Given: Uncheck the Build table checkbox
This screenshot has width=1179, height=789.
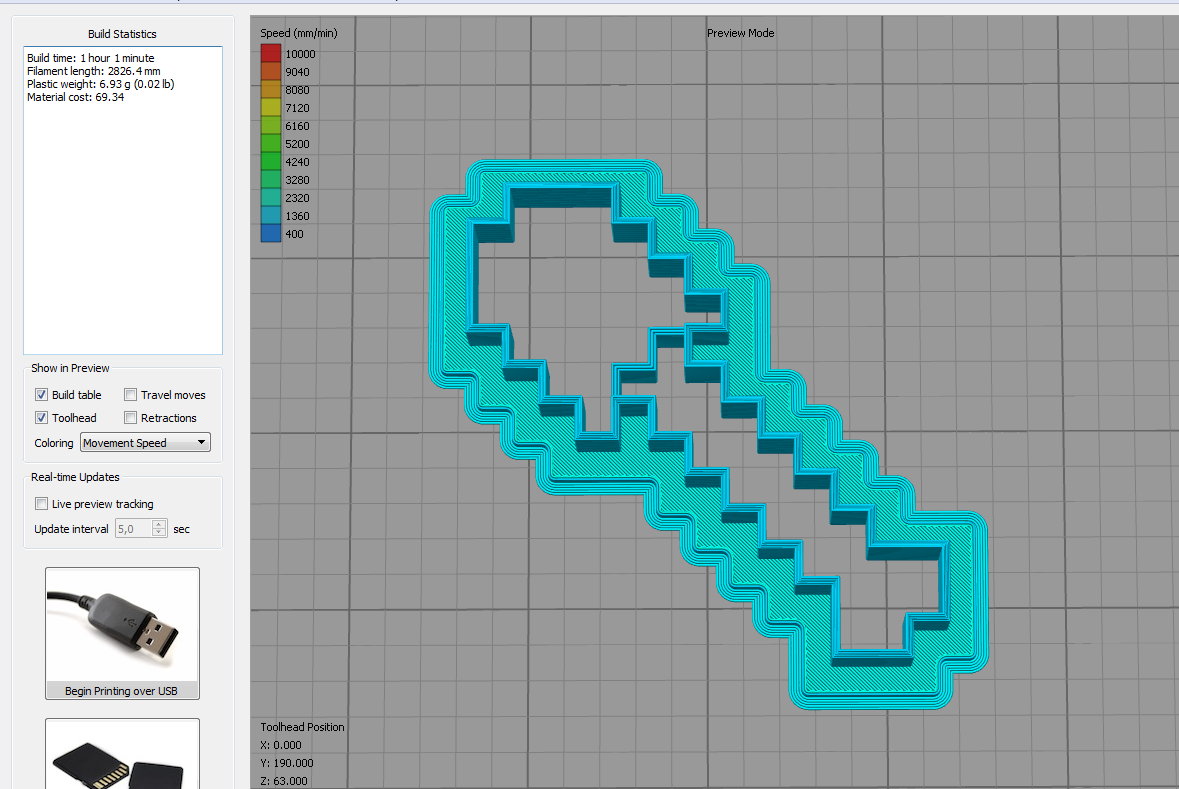Looking at the screenshot, I should click(x=41, y=395).
